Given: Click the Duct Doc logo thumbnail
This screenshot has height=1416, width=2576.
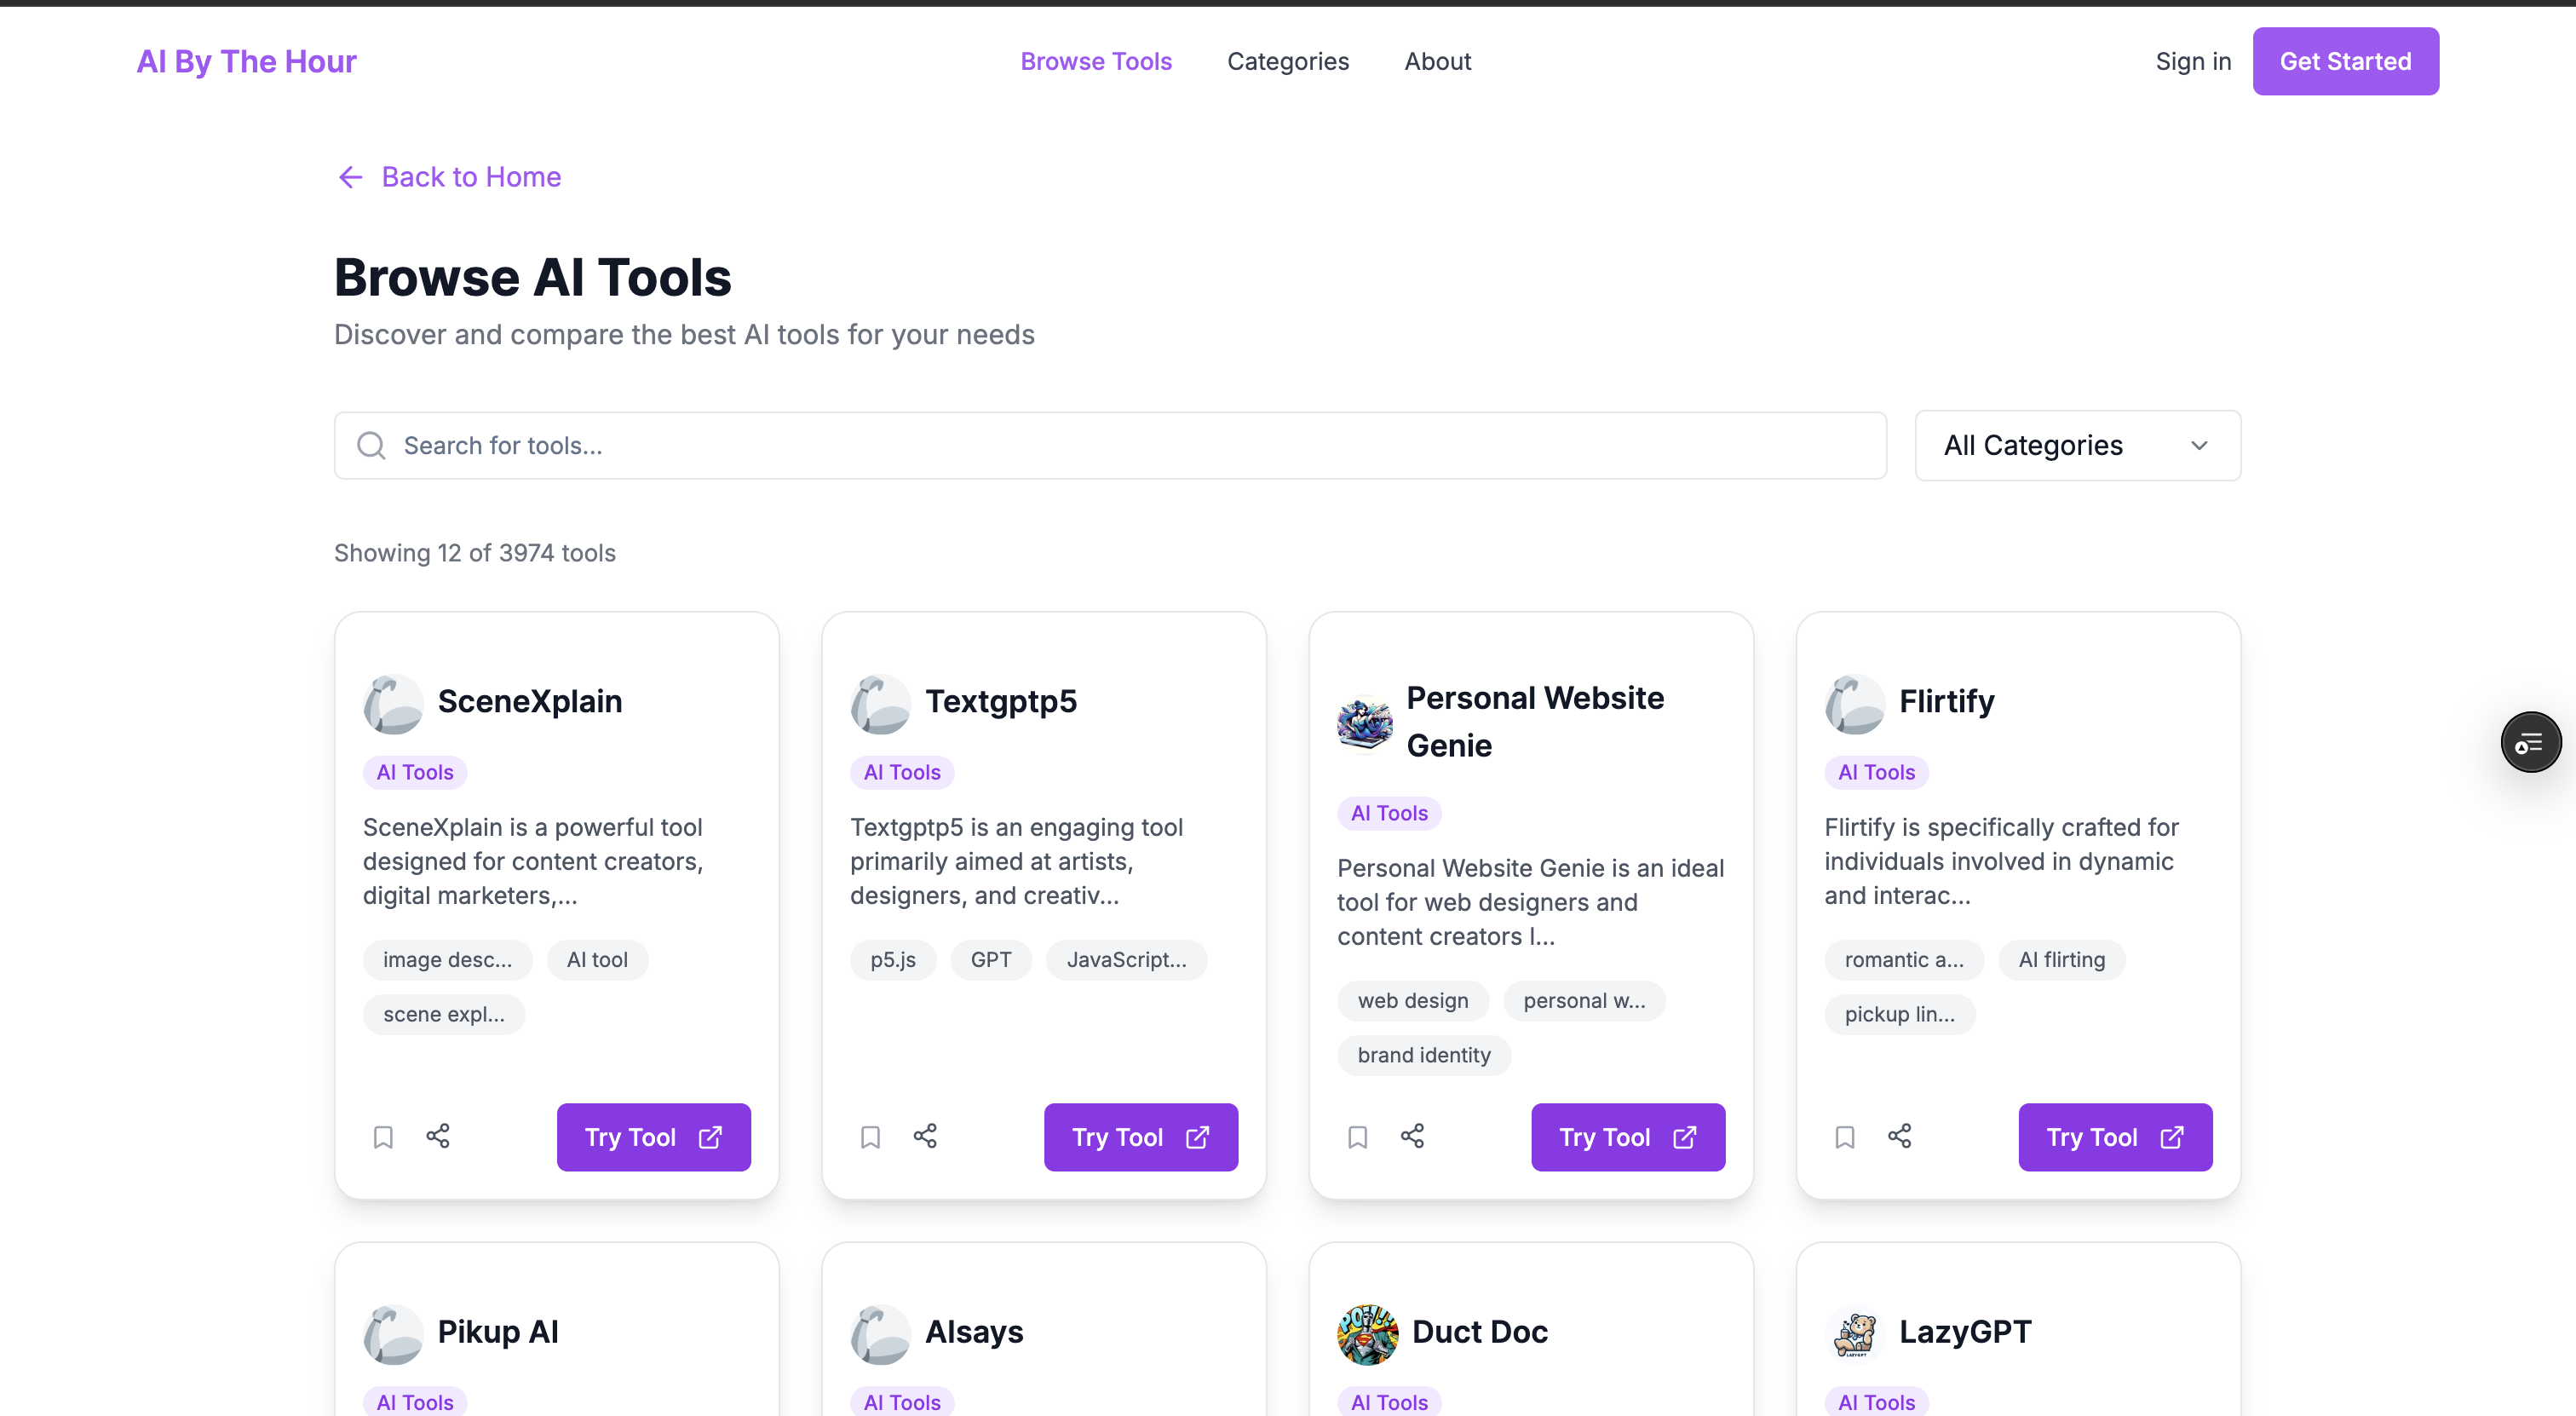Looking at the screenshot, I should [1367, 1333].
